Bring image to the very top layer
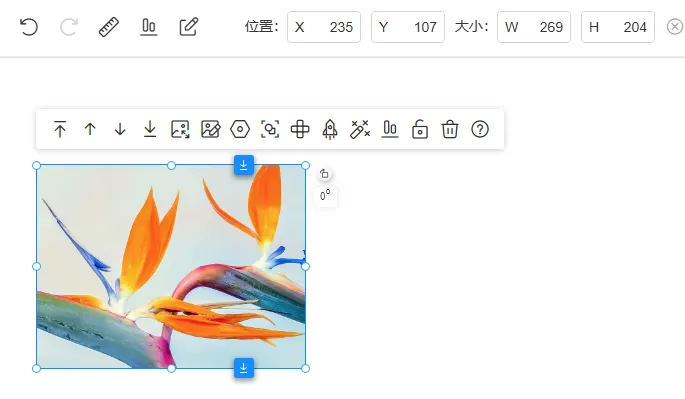 click(x=60, y=129)
